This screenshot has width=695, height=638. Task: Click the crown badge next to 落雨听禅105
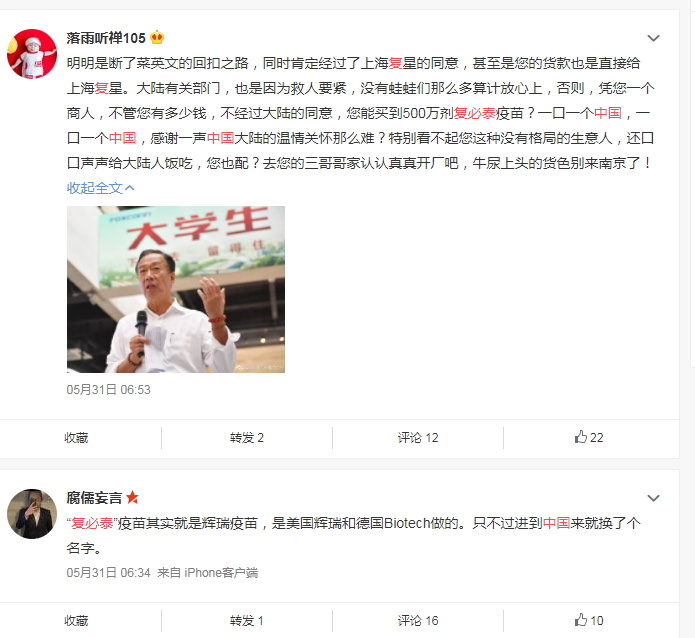[x=157, y=38]
